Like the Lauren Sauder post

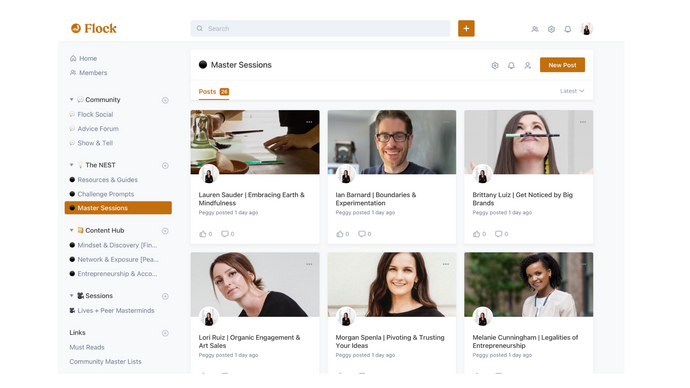(x=203, y=234)
